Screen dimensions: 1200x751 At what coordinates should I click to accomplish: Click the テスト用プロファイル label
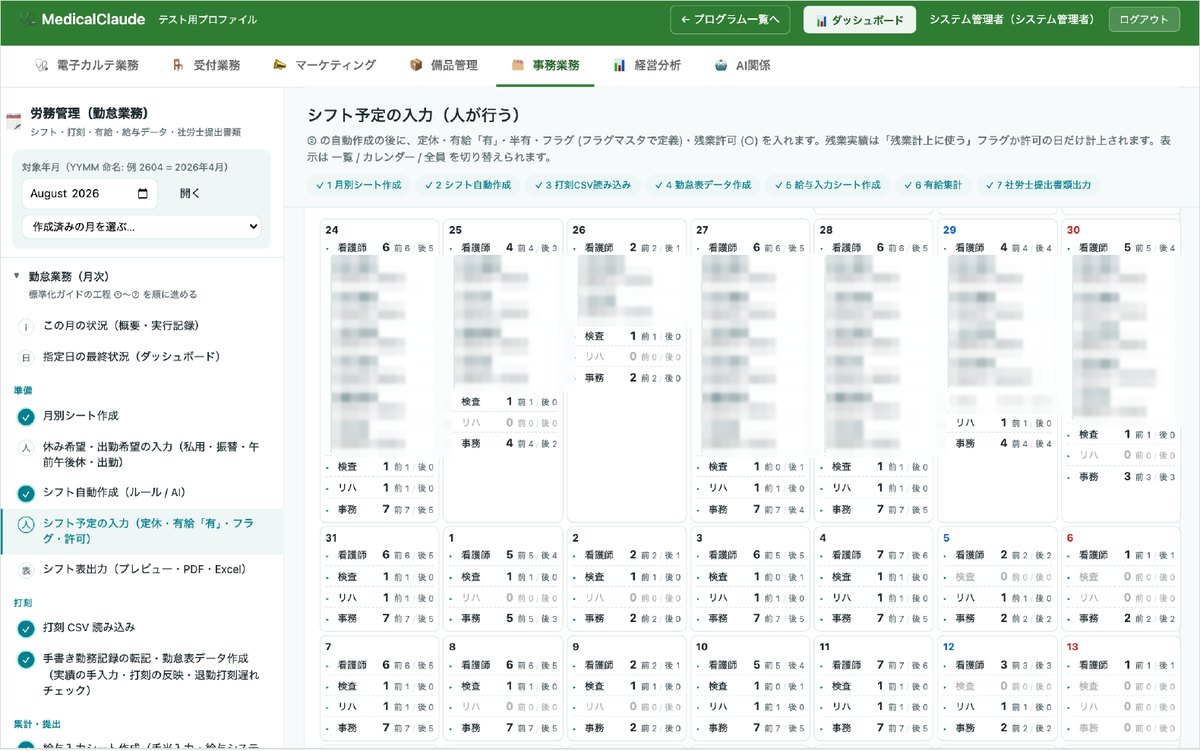tap(207, 20)
